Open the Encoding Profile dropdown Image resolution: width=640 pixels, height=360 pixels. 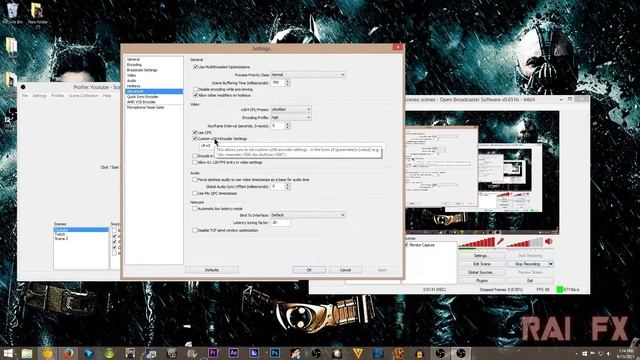coord(291,118)
